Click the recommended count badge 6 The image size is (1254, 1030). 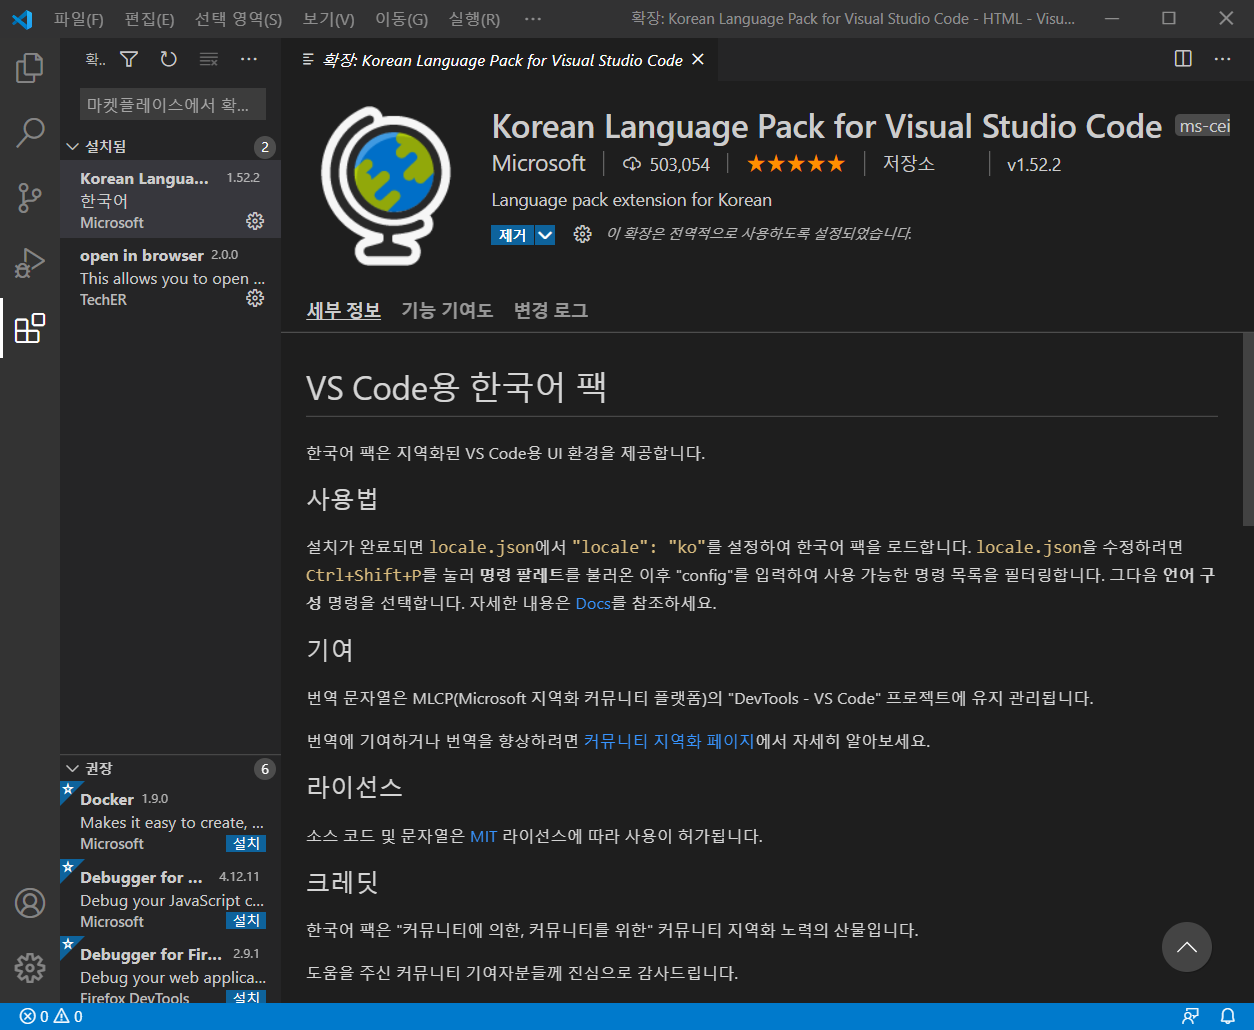point(264,769)
